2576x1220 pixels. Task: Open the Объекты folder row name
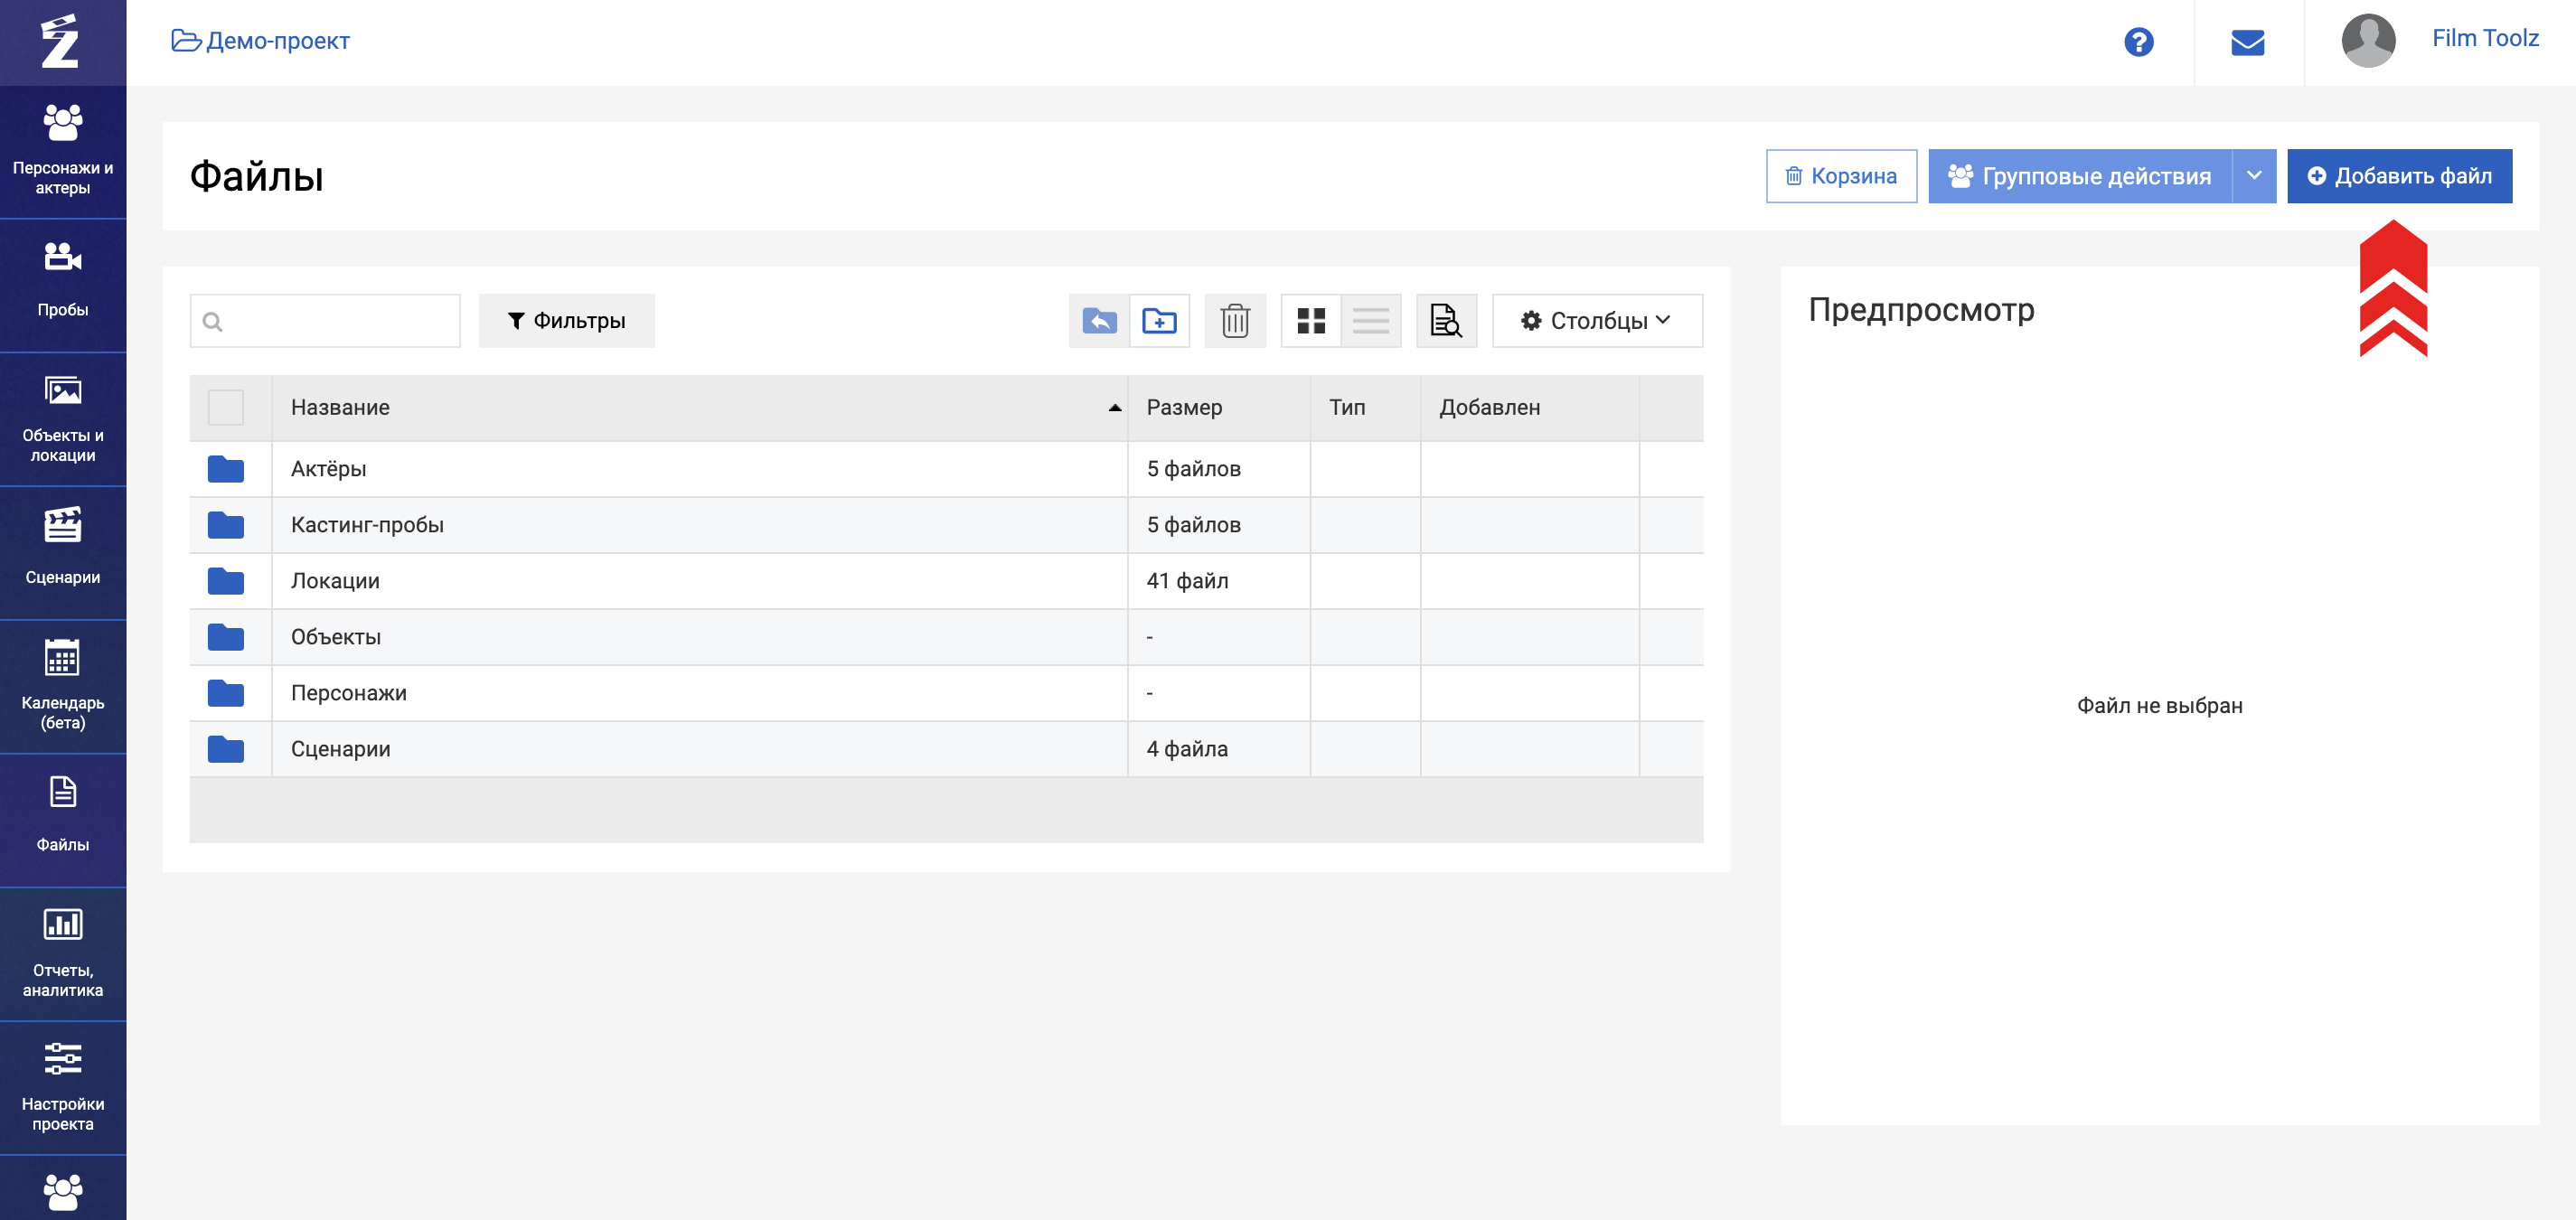[x=336, y=637]
